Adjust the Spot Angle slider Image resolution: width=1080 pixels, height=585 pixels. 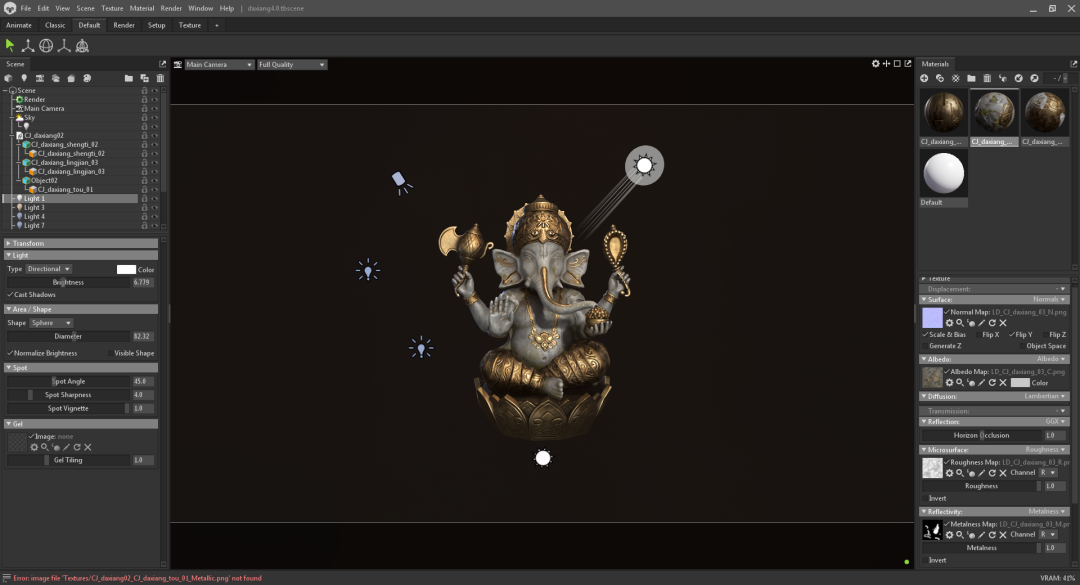68,381
